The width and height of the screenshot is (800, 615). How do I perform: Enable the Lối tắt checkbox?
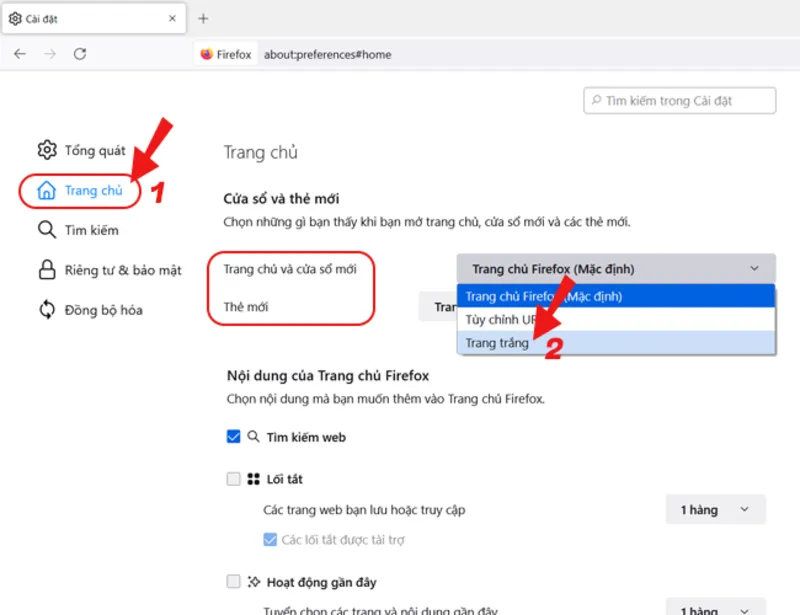(x=234, y=479)
